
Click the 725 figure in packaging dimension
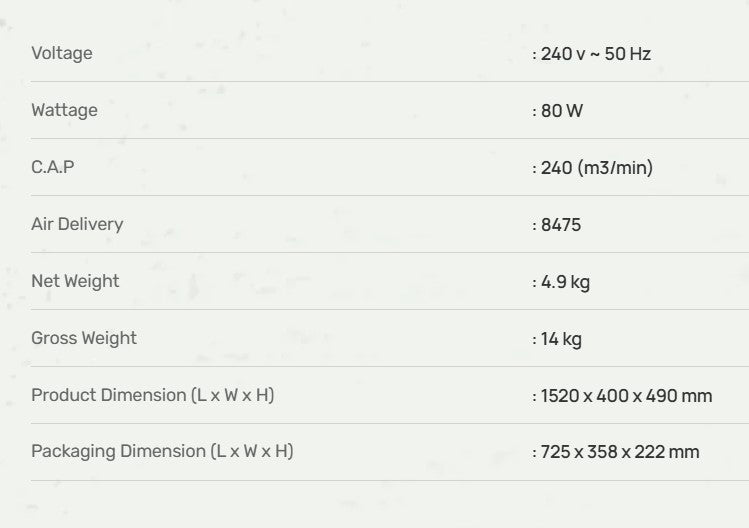pyautogui.click(x=555, y=452)
